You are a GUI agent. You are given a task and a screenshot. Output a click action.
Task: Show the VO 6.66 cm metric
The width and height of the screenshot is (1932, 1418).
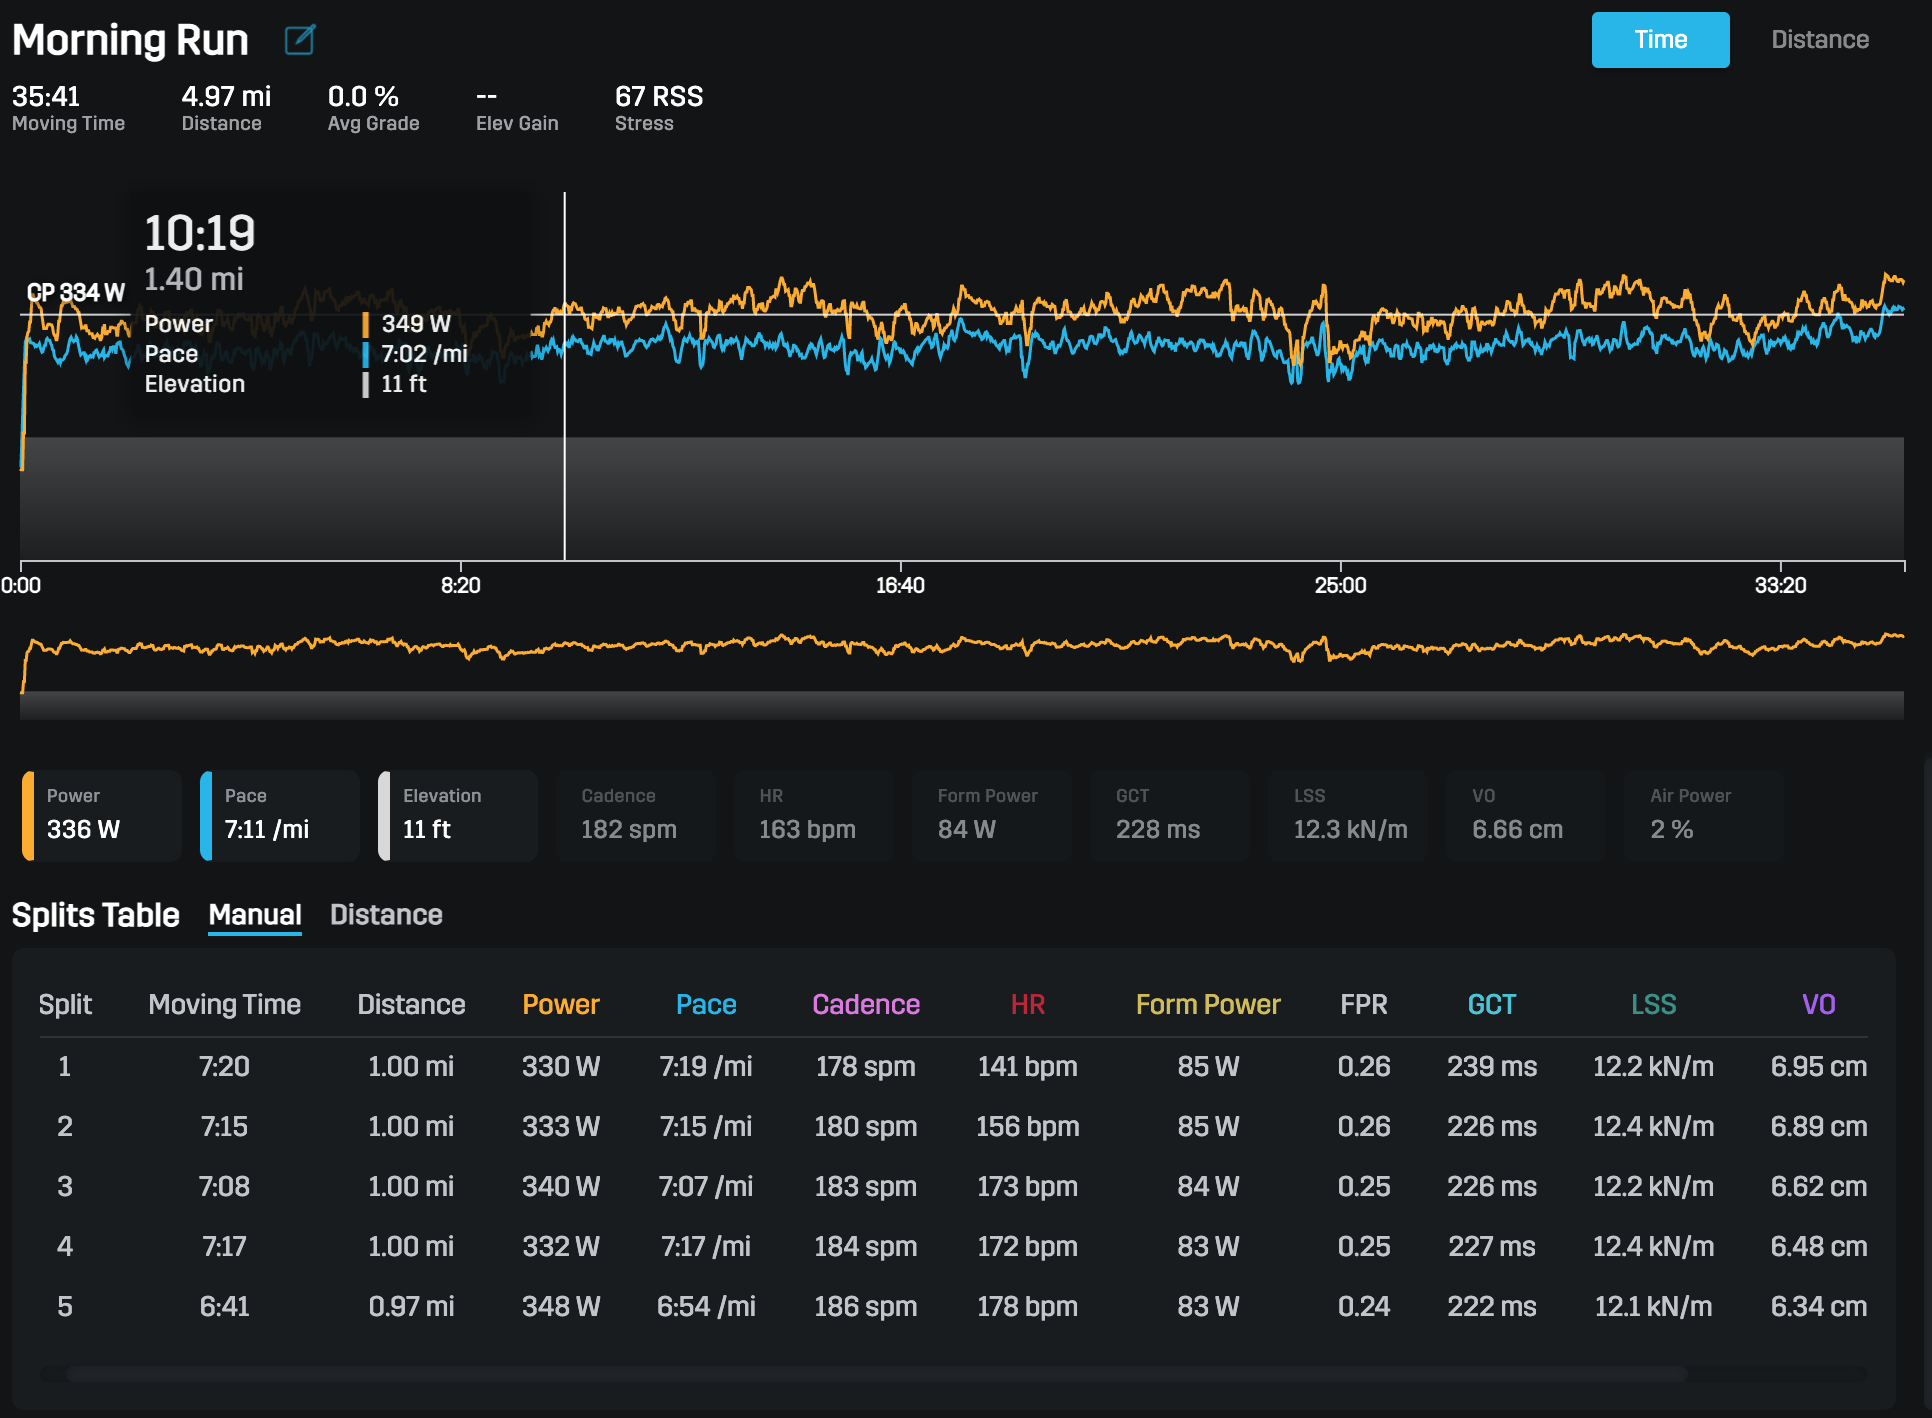click(x=1525, y=815)
